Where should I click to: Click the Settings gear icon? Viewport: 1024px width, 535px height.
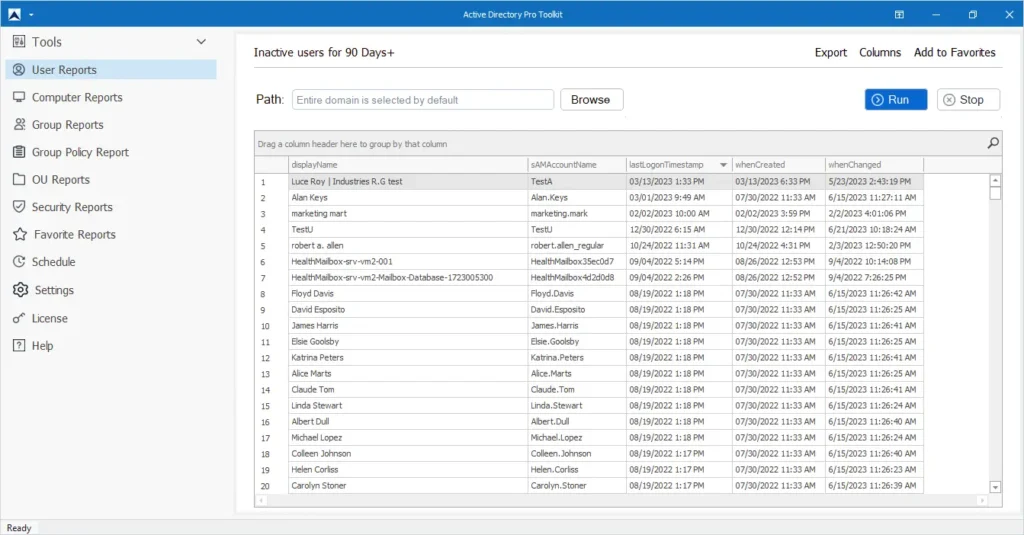20,289
